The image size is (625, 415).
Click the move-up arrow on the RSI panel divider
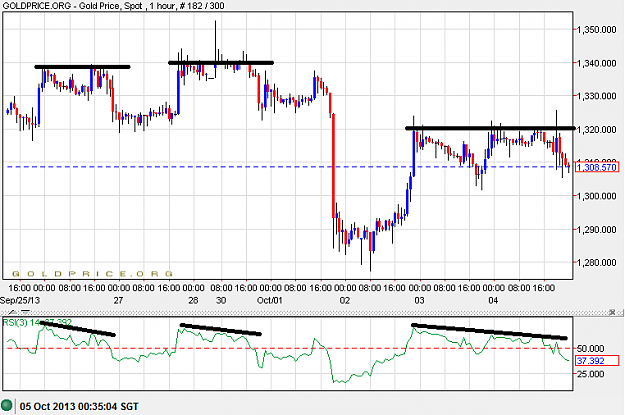pyautogui.click(x=12, y=312)
